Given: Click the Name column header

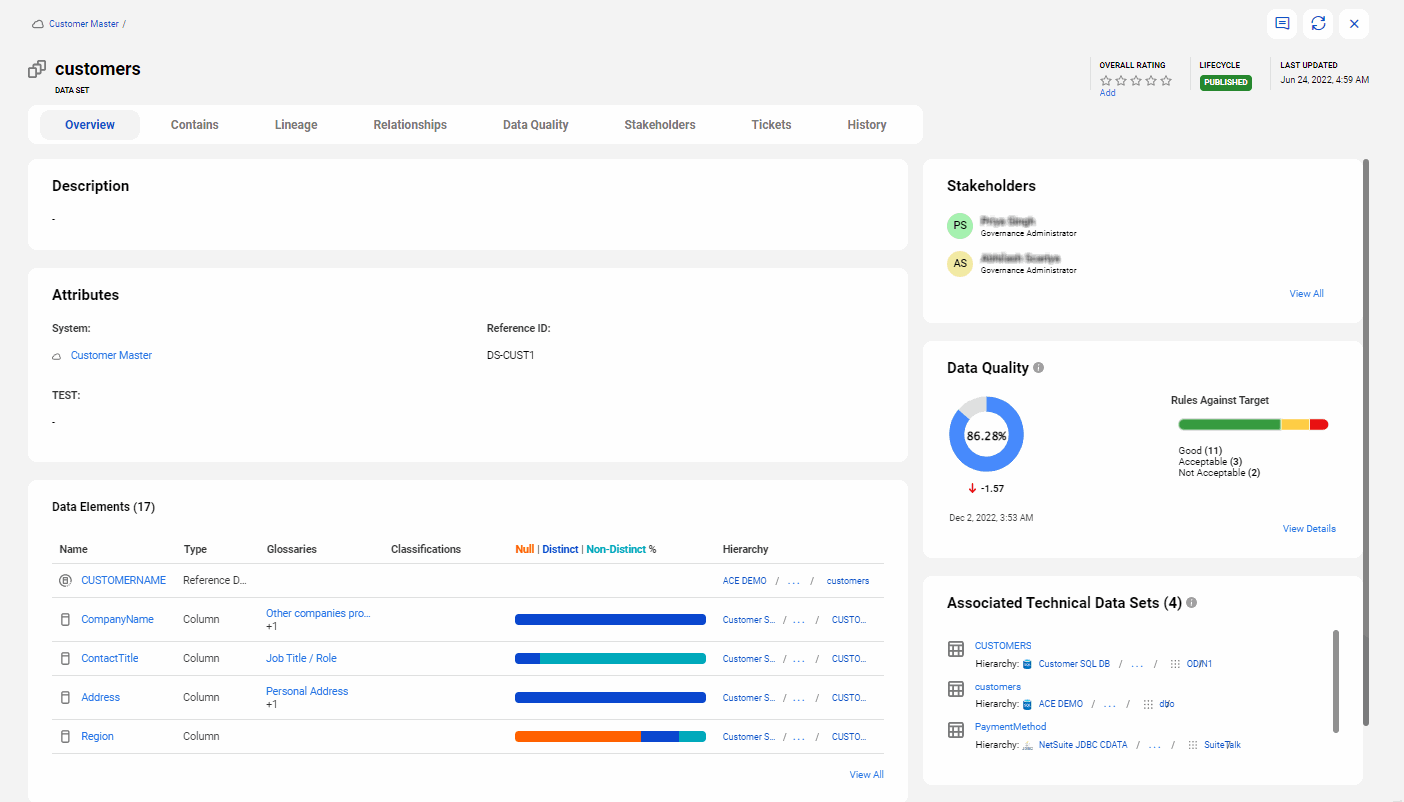Looking at the screenshot, I should pyautogui.click(x=73, y=549).
